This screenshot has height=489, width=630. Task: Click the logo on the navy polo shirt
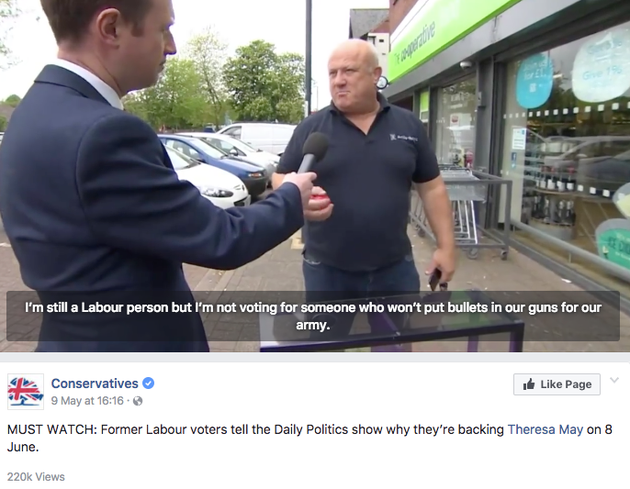pos(404,138)
